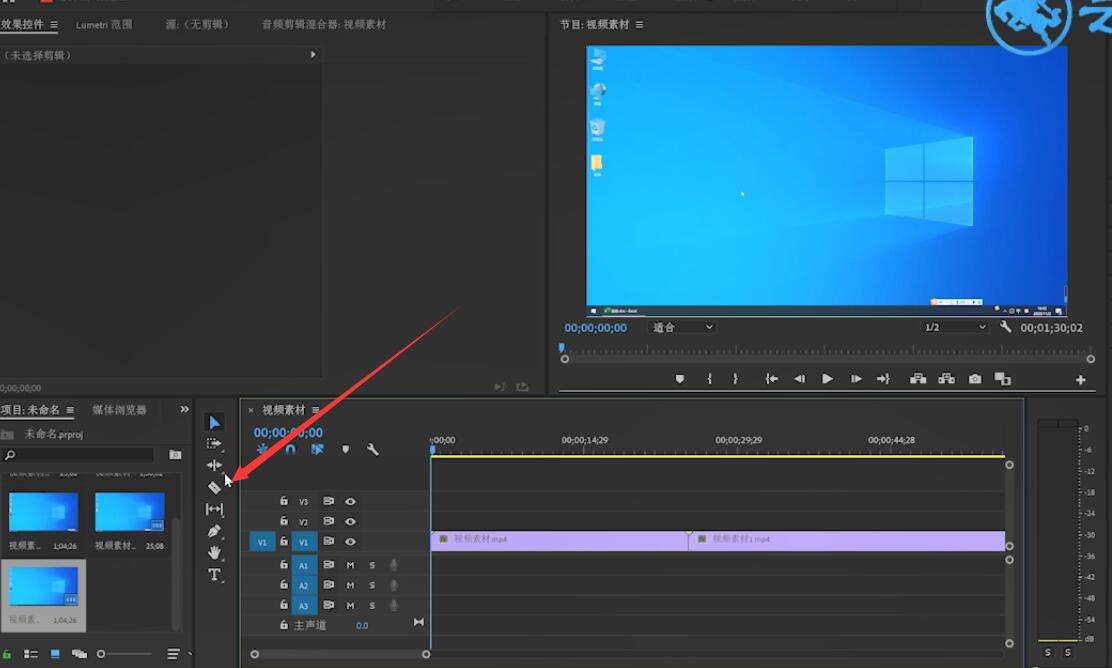Enable voice-over record on A1

394,565
